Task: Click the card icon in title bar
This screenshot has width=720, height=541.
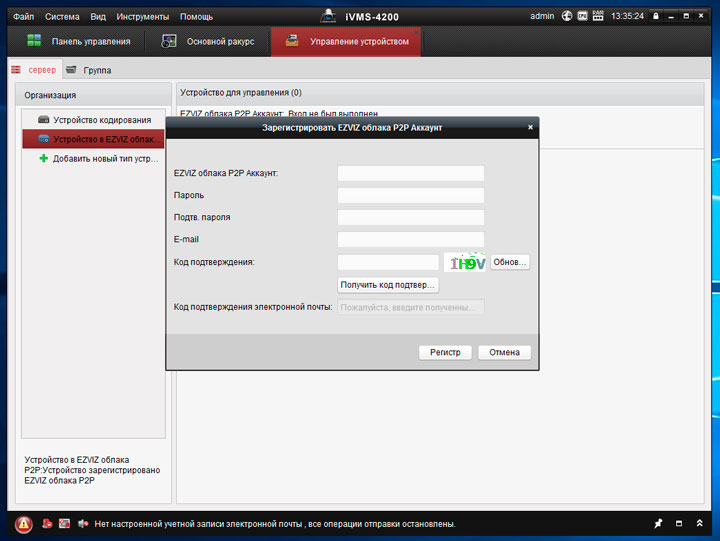Action: point(582,16)
